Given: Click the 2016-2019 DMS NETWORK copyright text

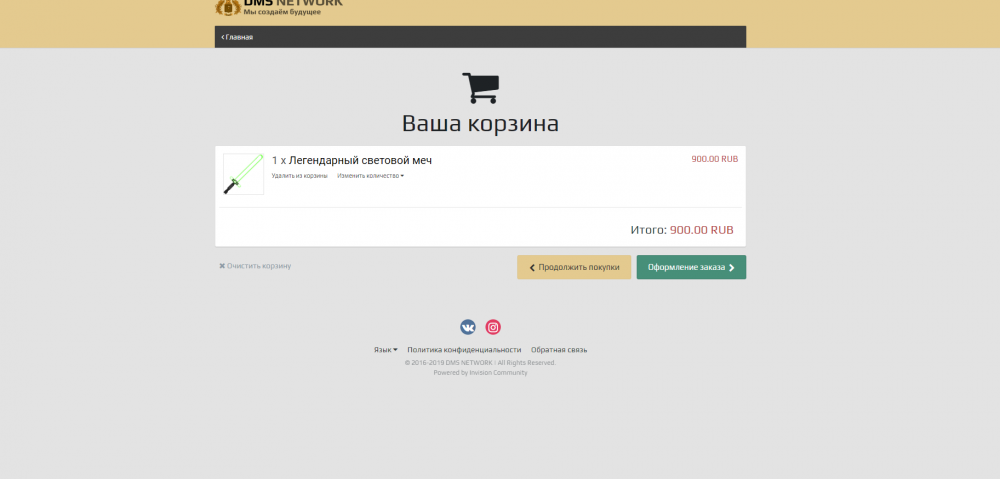Looking at the screenshot, I should (480, 362).
